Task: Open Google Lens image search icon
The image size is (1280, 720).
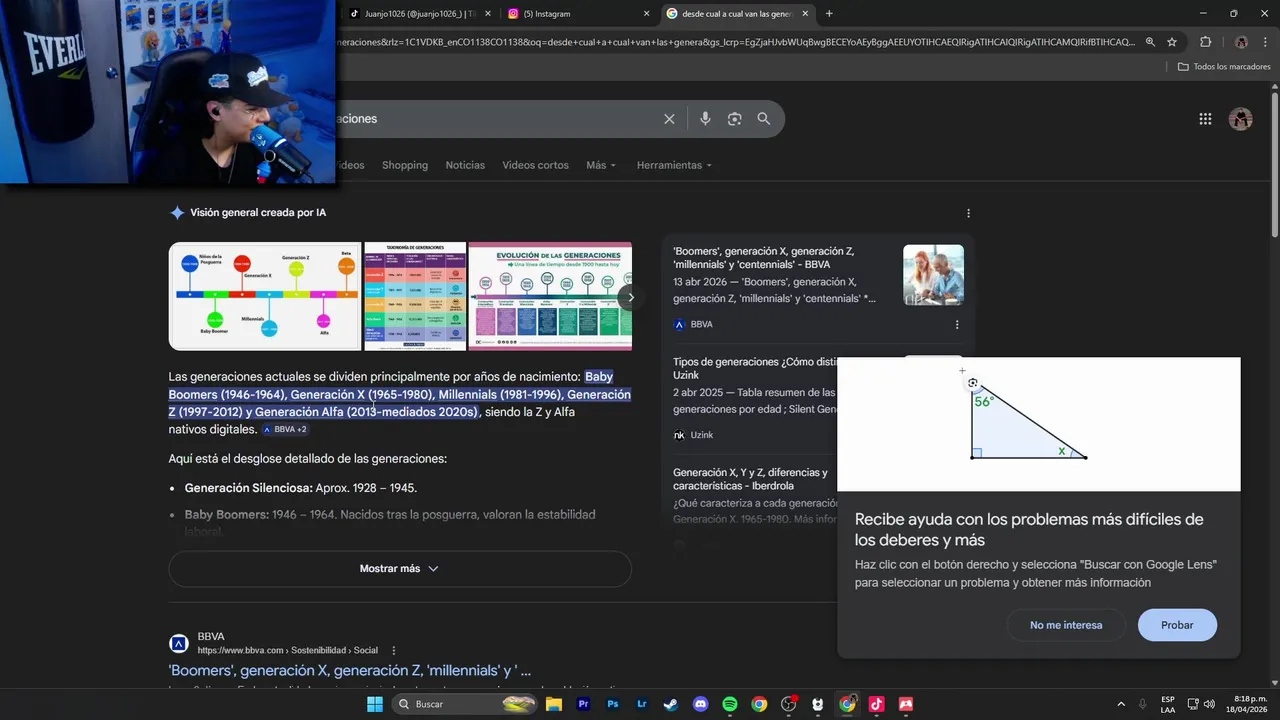Action: pos(734,119)
